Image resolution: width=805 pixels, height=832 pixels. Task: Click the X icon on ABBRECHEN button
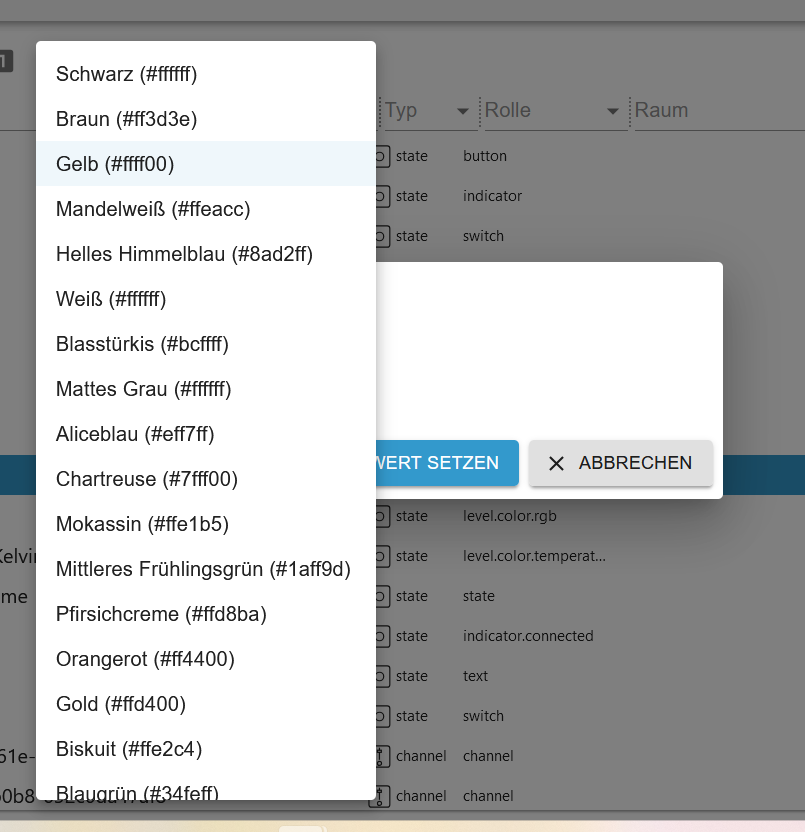click(557, 463)
